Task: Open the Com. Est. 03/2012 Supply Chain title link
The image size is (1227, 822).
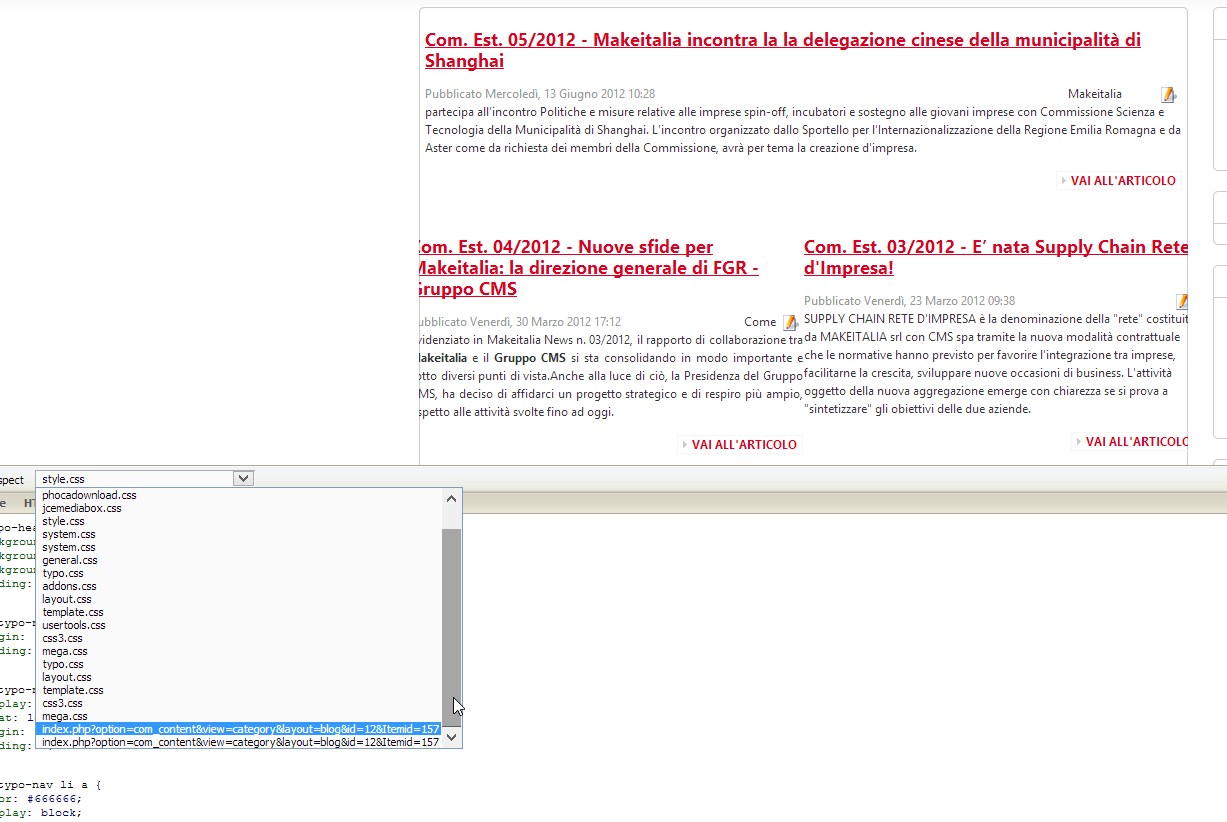Action: [996, 257]
